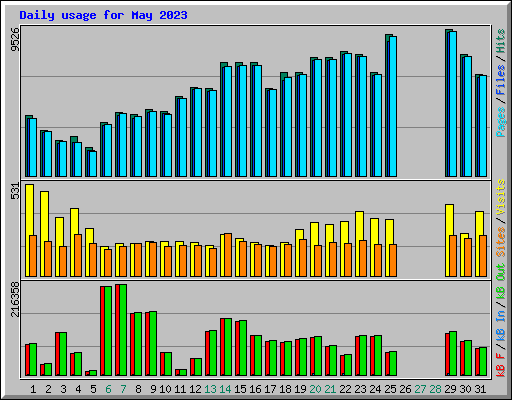Click the green kB Out bar for day 14
The height and width of the screenshot is (400, 512).
click(x=228, y=347)
